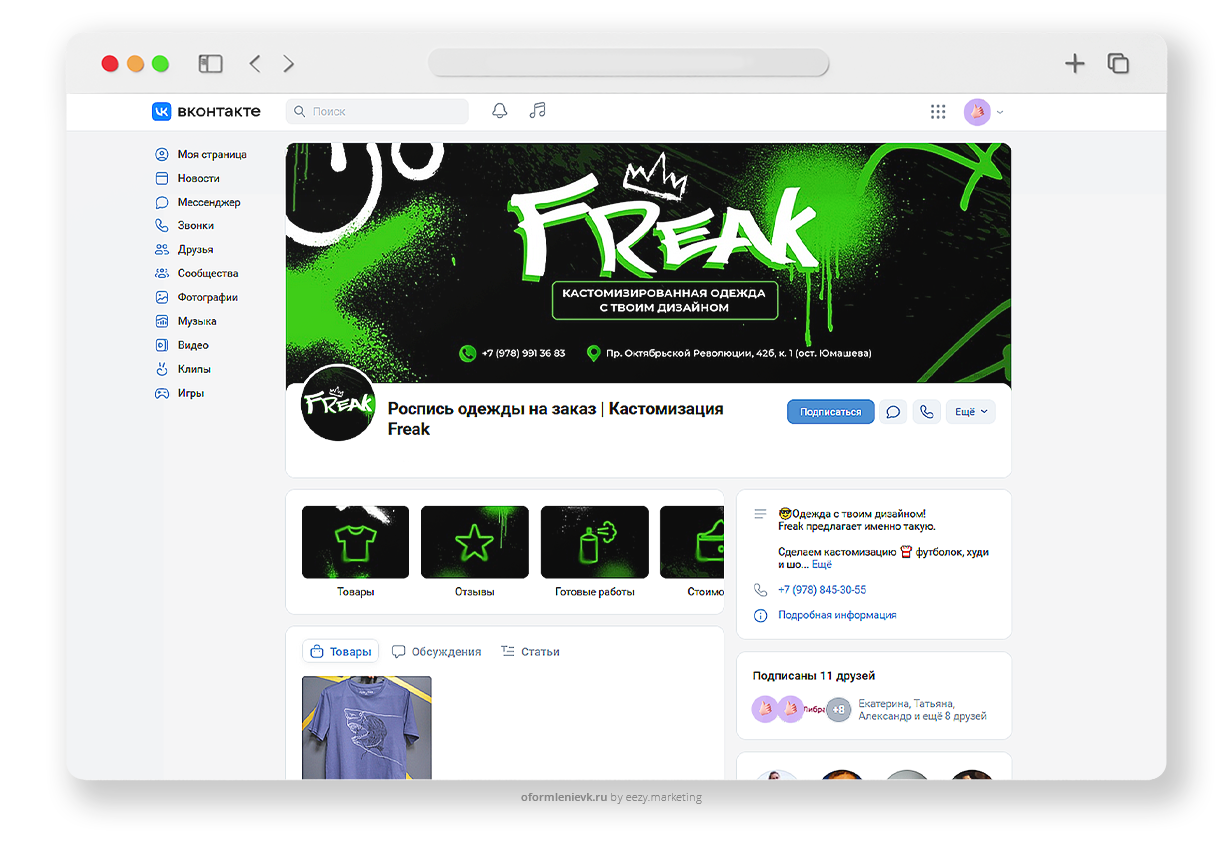The width and height of the screenshot is (1224, 846).
Task: Click into the Поиск search field
Action: [x=377, y=112]
